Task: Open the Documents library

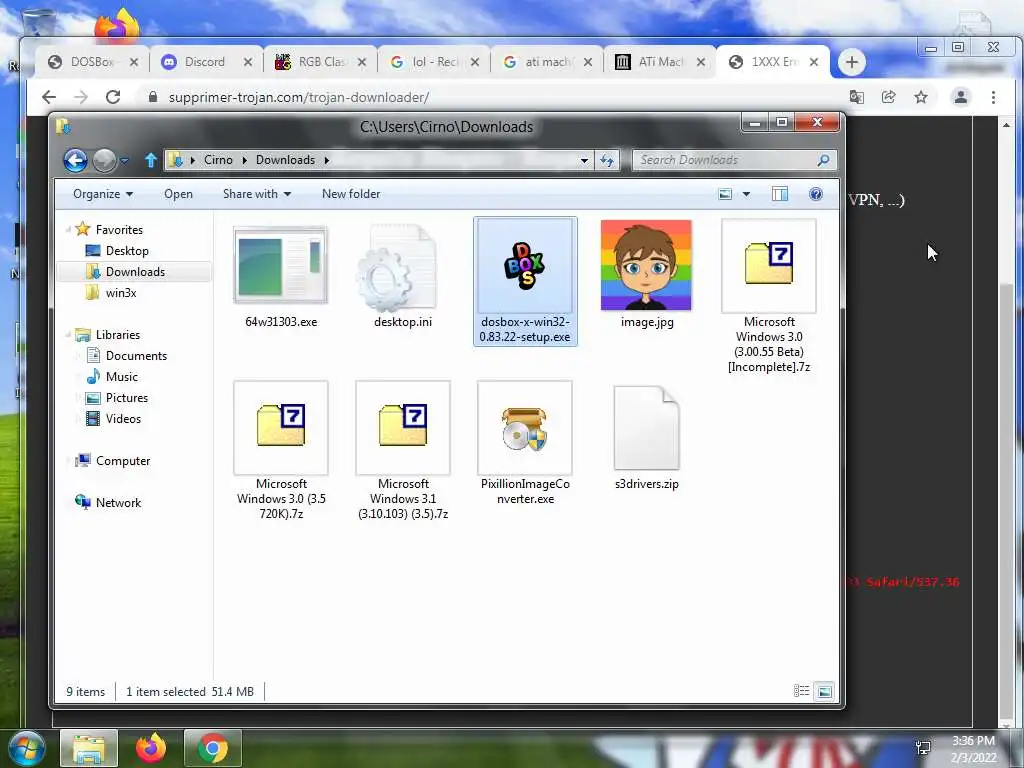Action: [136, 356]
